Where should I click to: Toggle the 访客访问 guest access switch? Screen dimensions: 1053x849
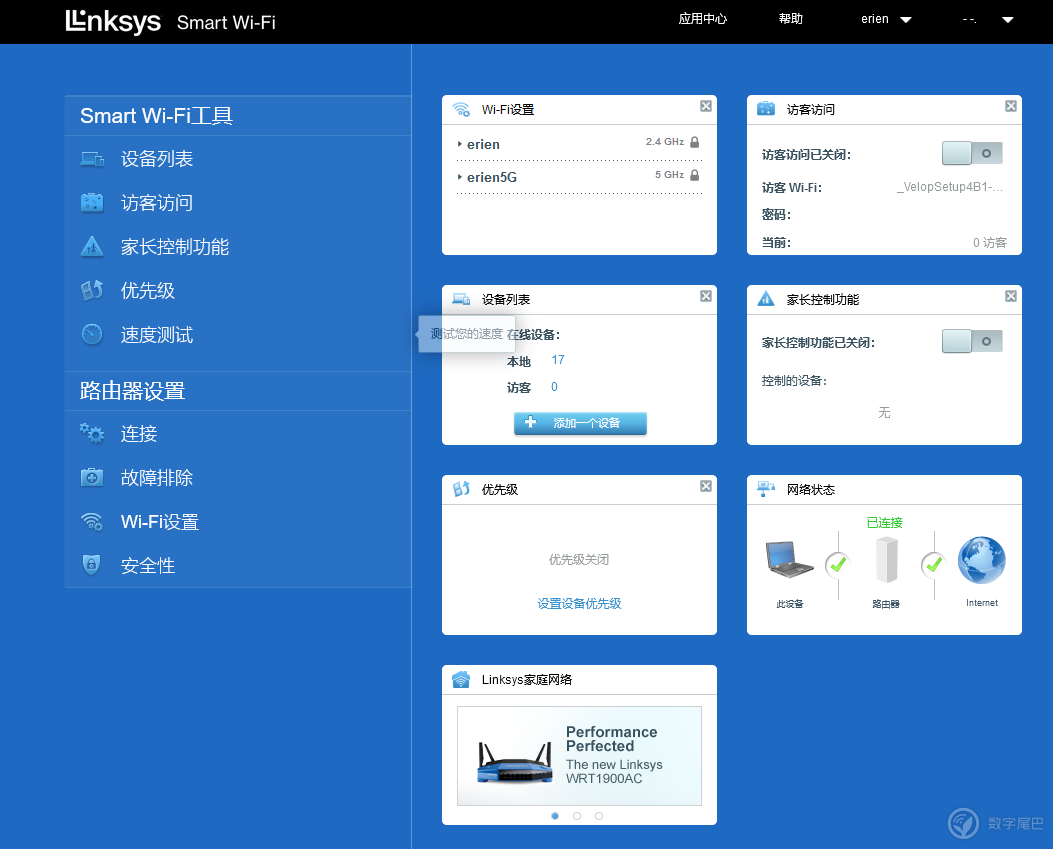coord(972,153)
